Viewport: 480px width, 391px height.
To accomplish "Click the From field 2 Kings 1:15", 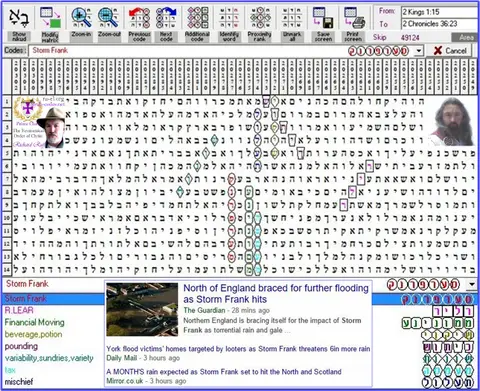I will point(439,12).
